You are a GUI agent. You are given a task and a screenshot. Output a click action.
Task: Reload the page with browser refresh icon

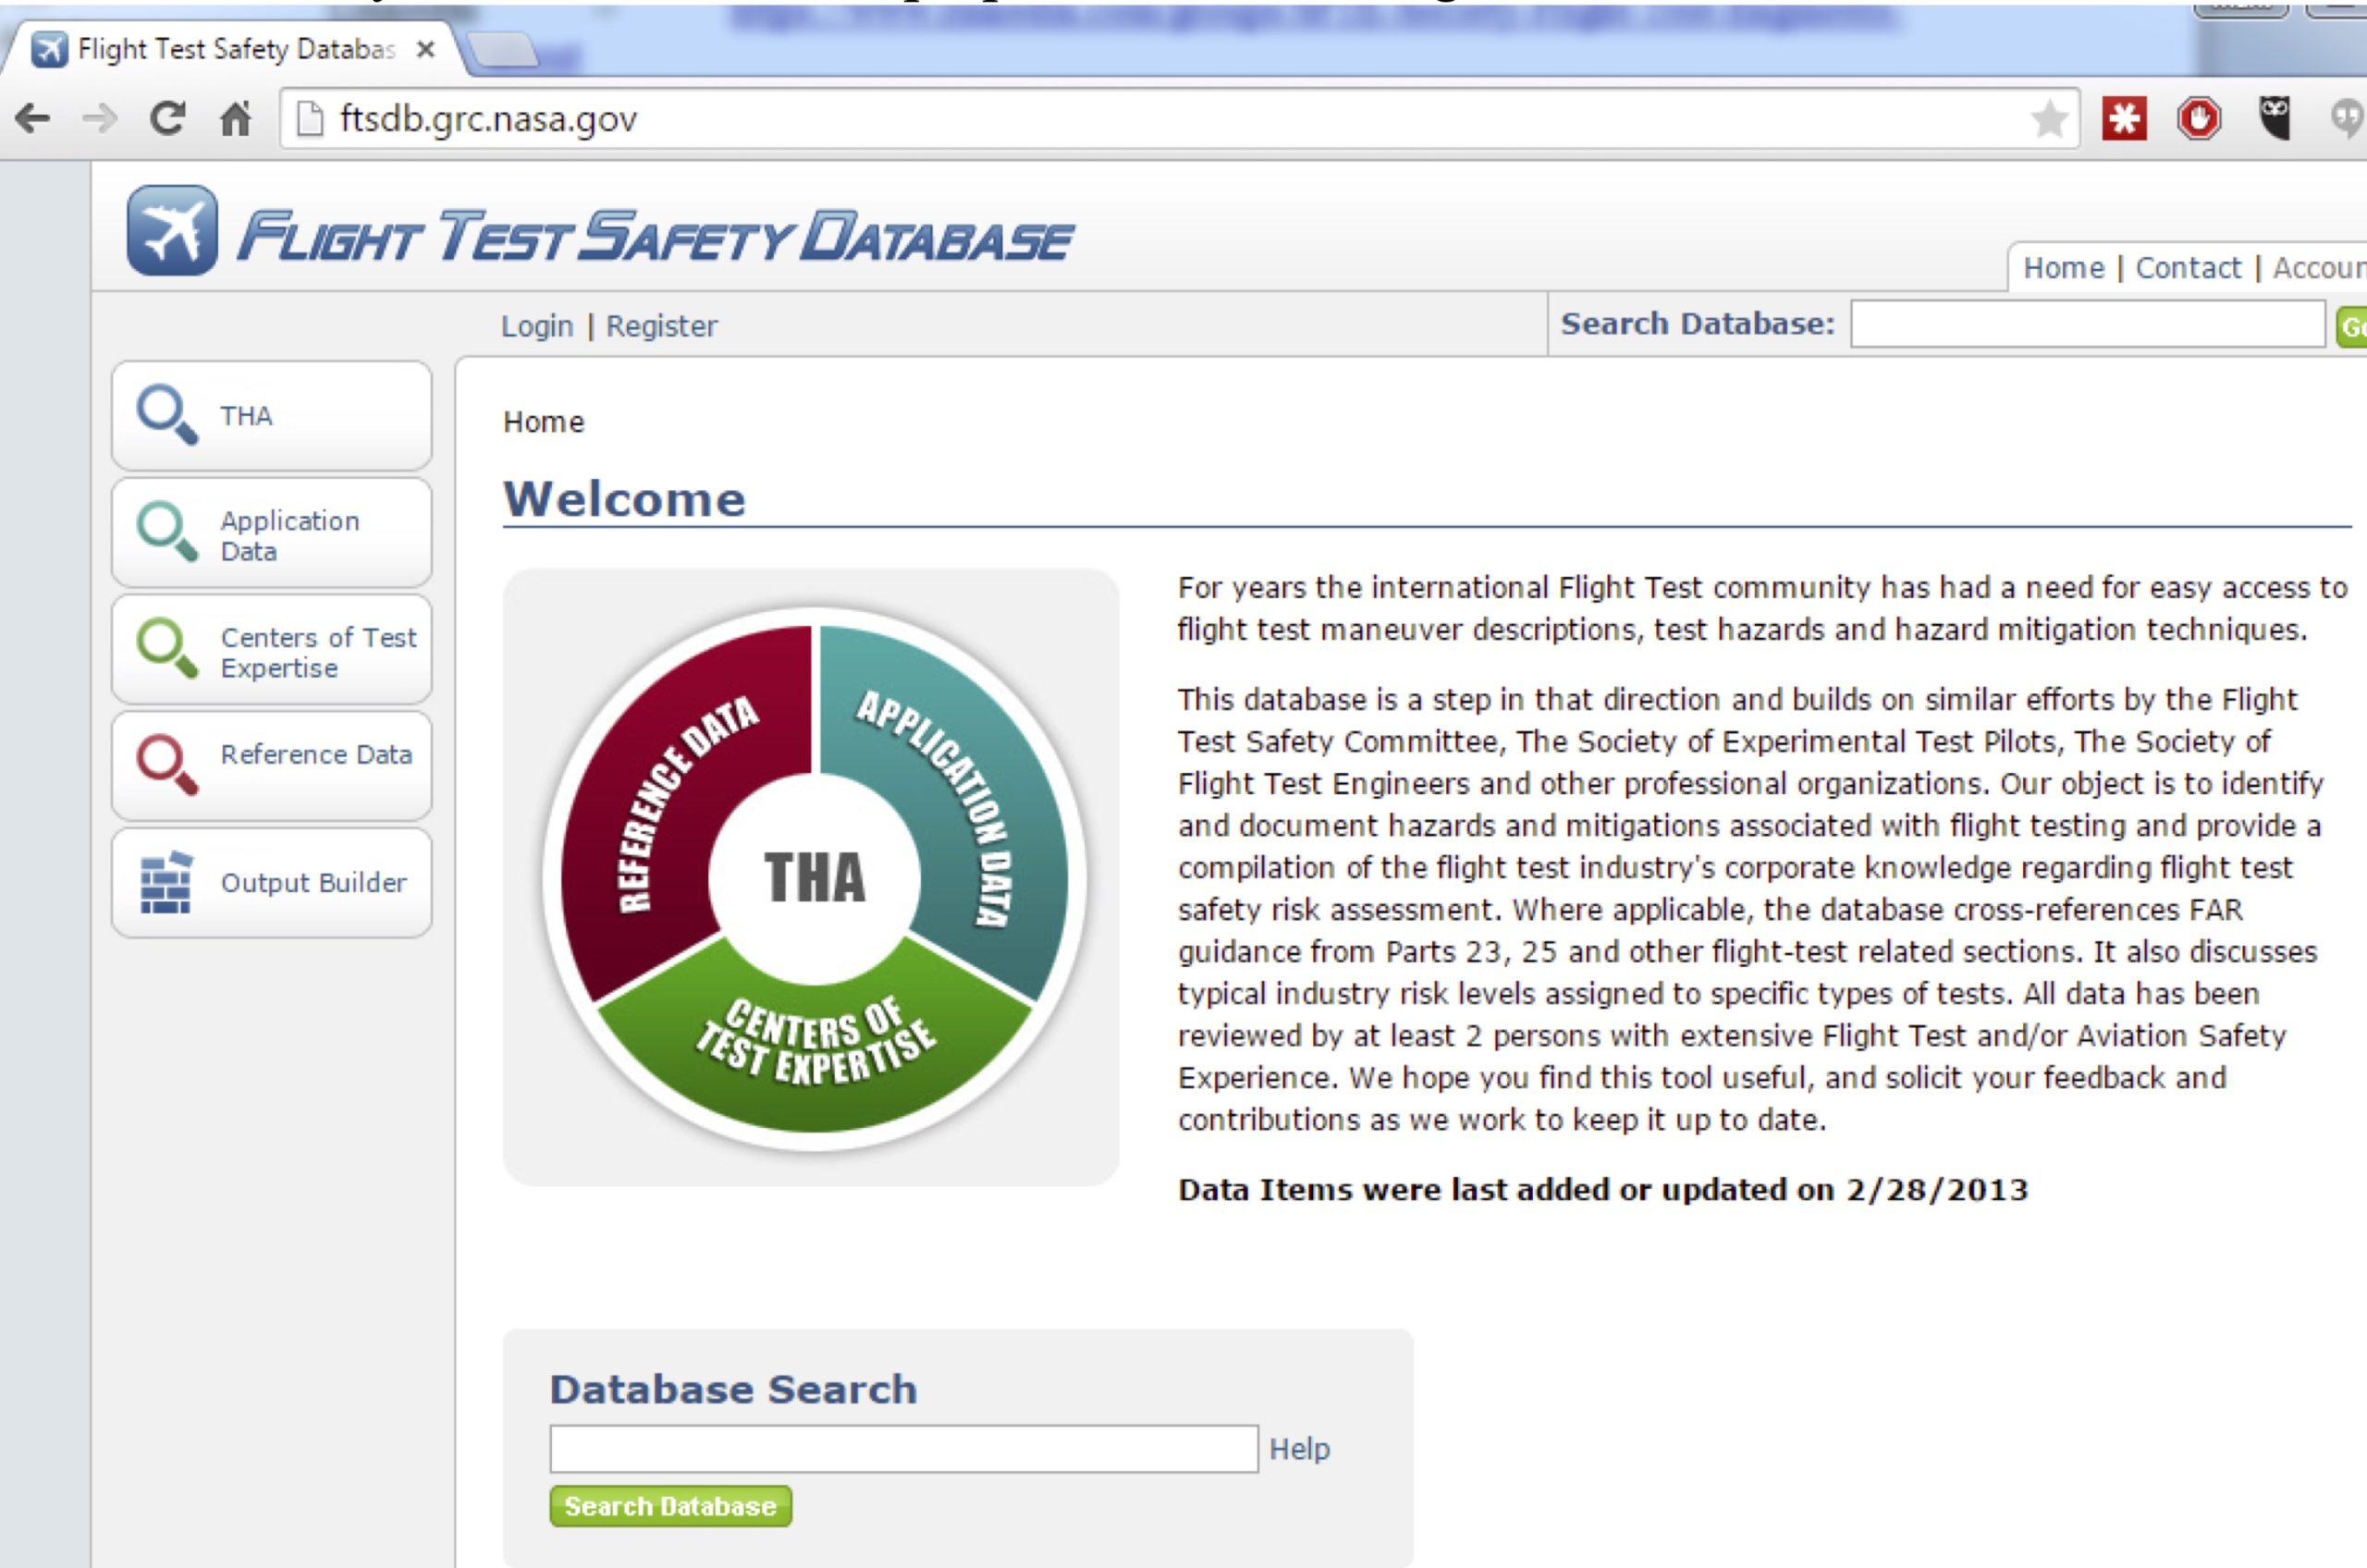[x=167, y=119]
